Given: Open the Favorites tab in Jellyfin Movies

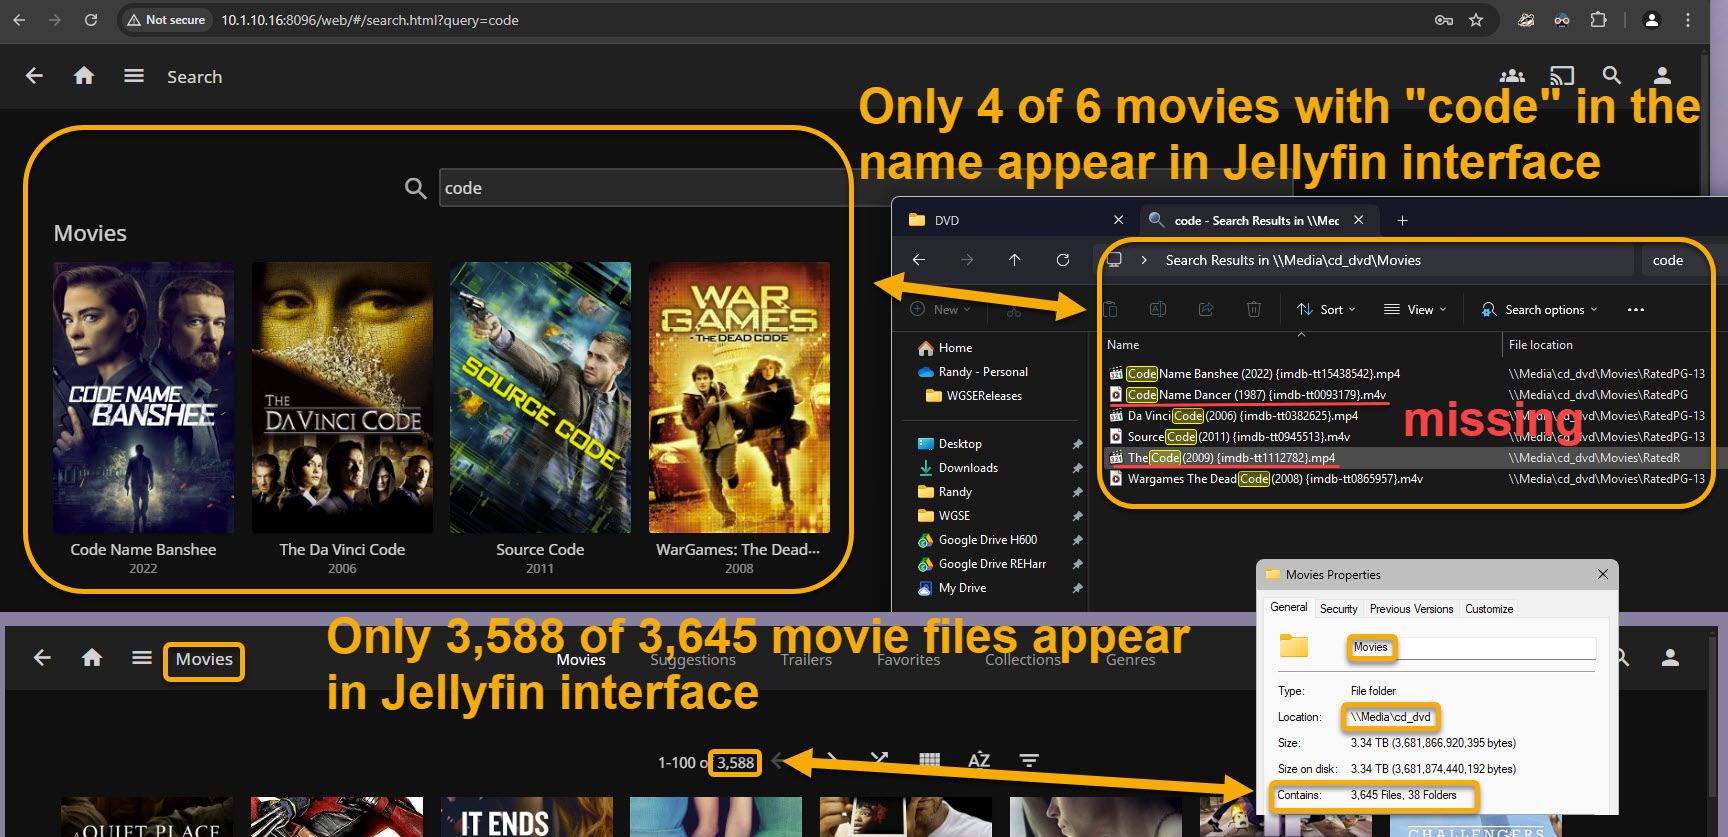Looking at the screenshot, I should coord(908,660).
